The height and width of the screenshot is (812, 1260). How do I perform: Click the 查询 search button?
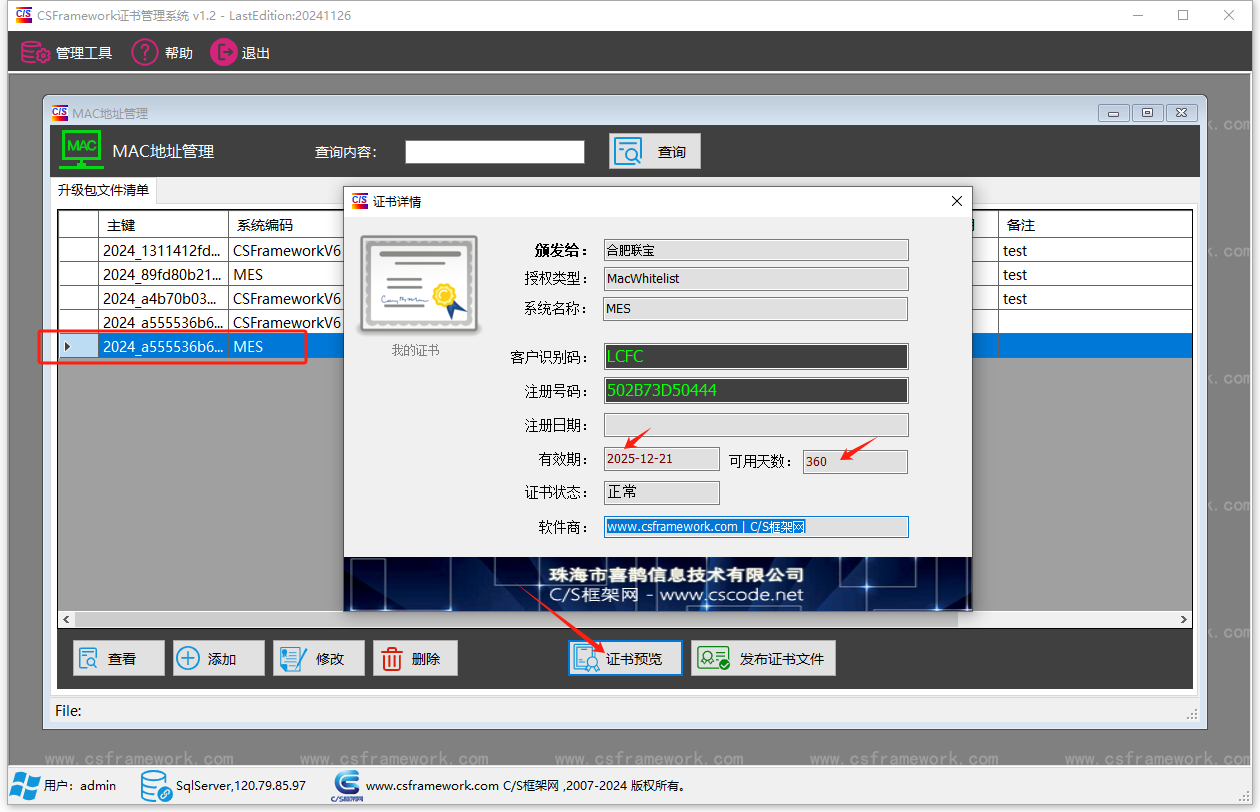pos(655,151)
